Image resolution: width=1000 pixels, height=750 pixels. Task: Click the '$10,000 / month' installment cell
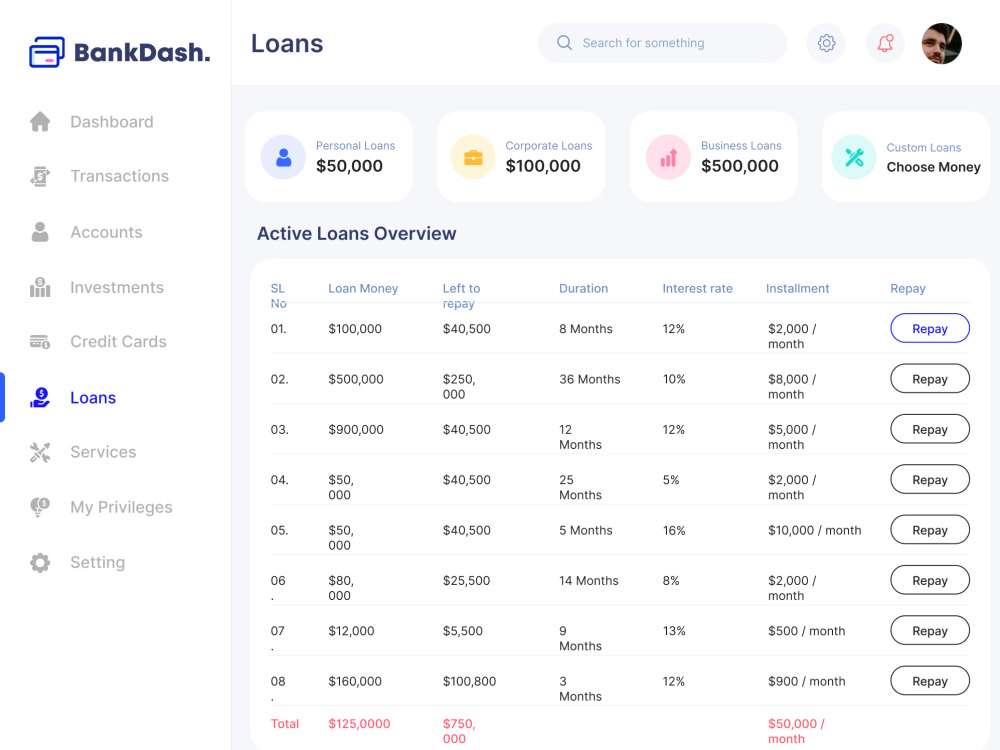[x=814, y=530]
